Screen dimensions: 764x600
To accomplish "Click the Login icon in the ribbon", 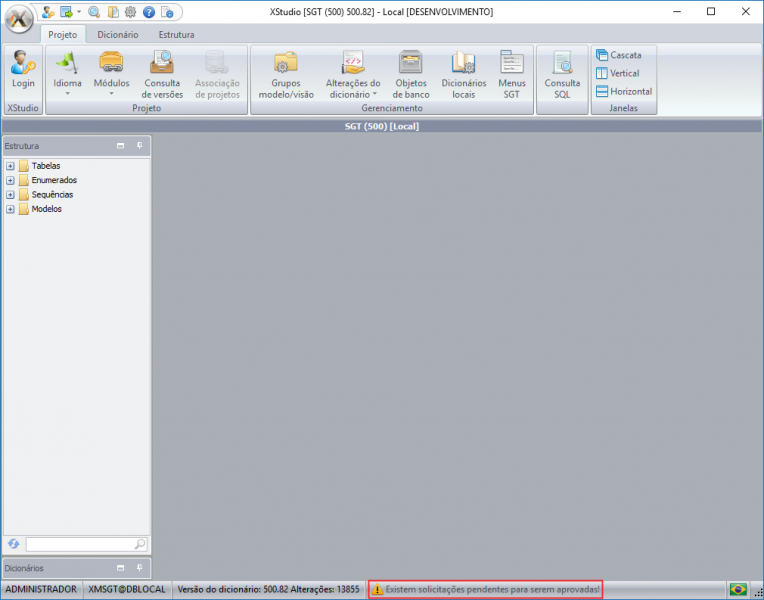I will coord(22,72).
